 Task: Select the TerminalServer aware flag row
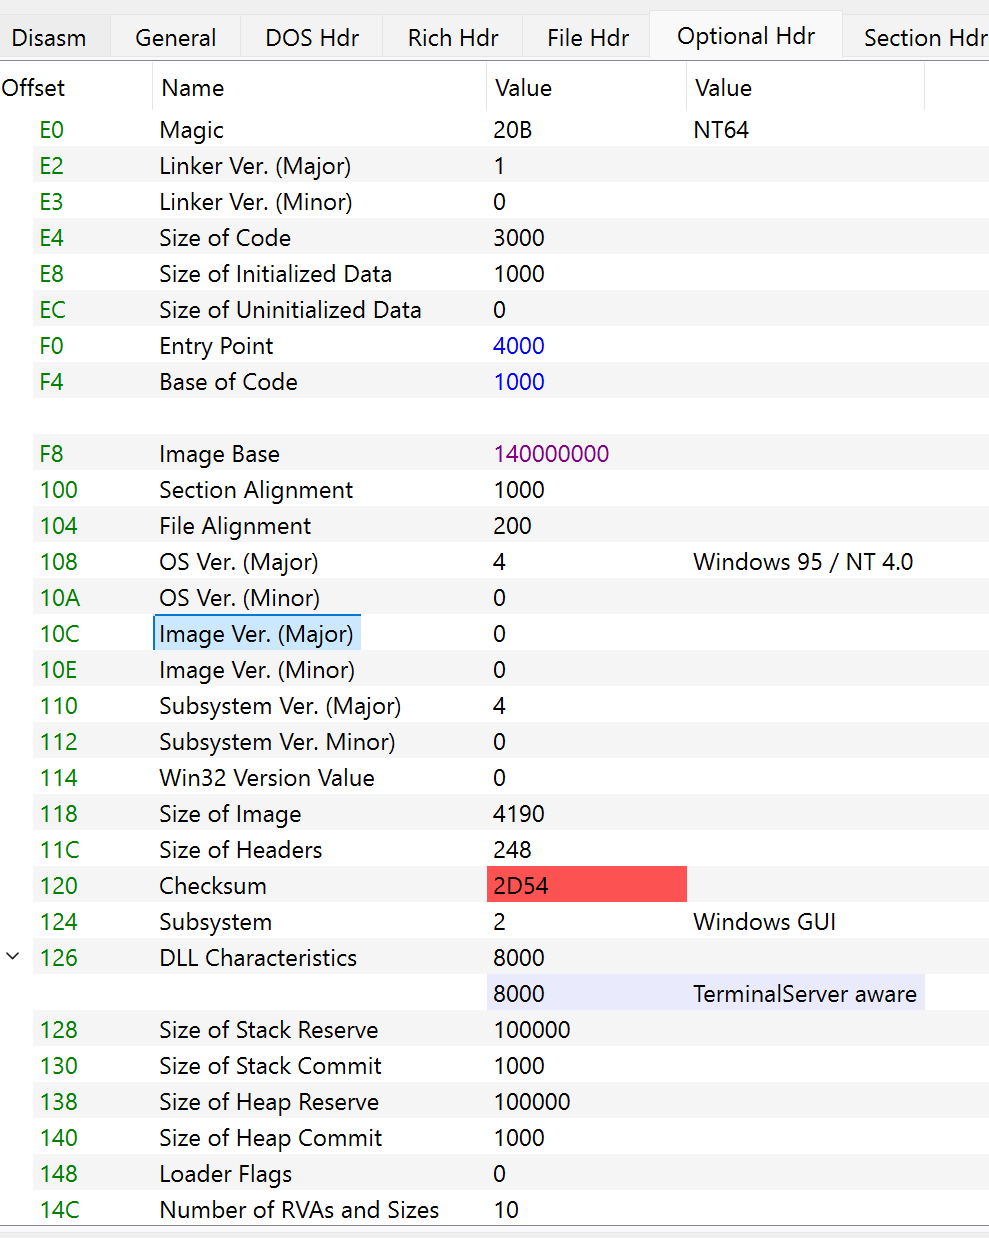[x=804, y=993]
